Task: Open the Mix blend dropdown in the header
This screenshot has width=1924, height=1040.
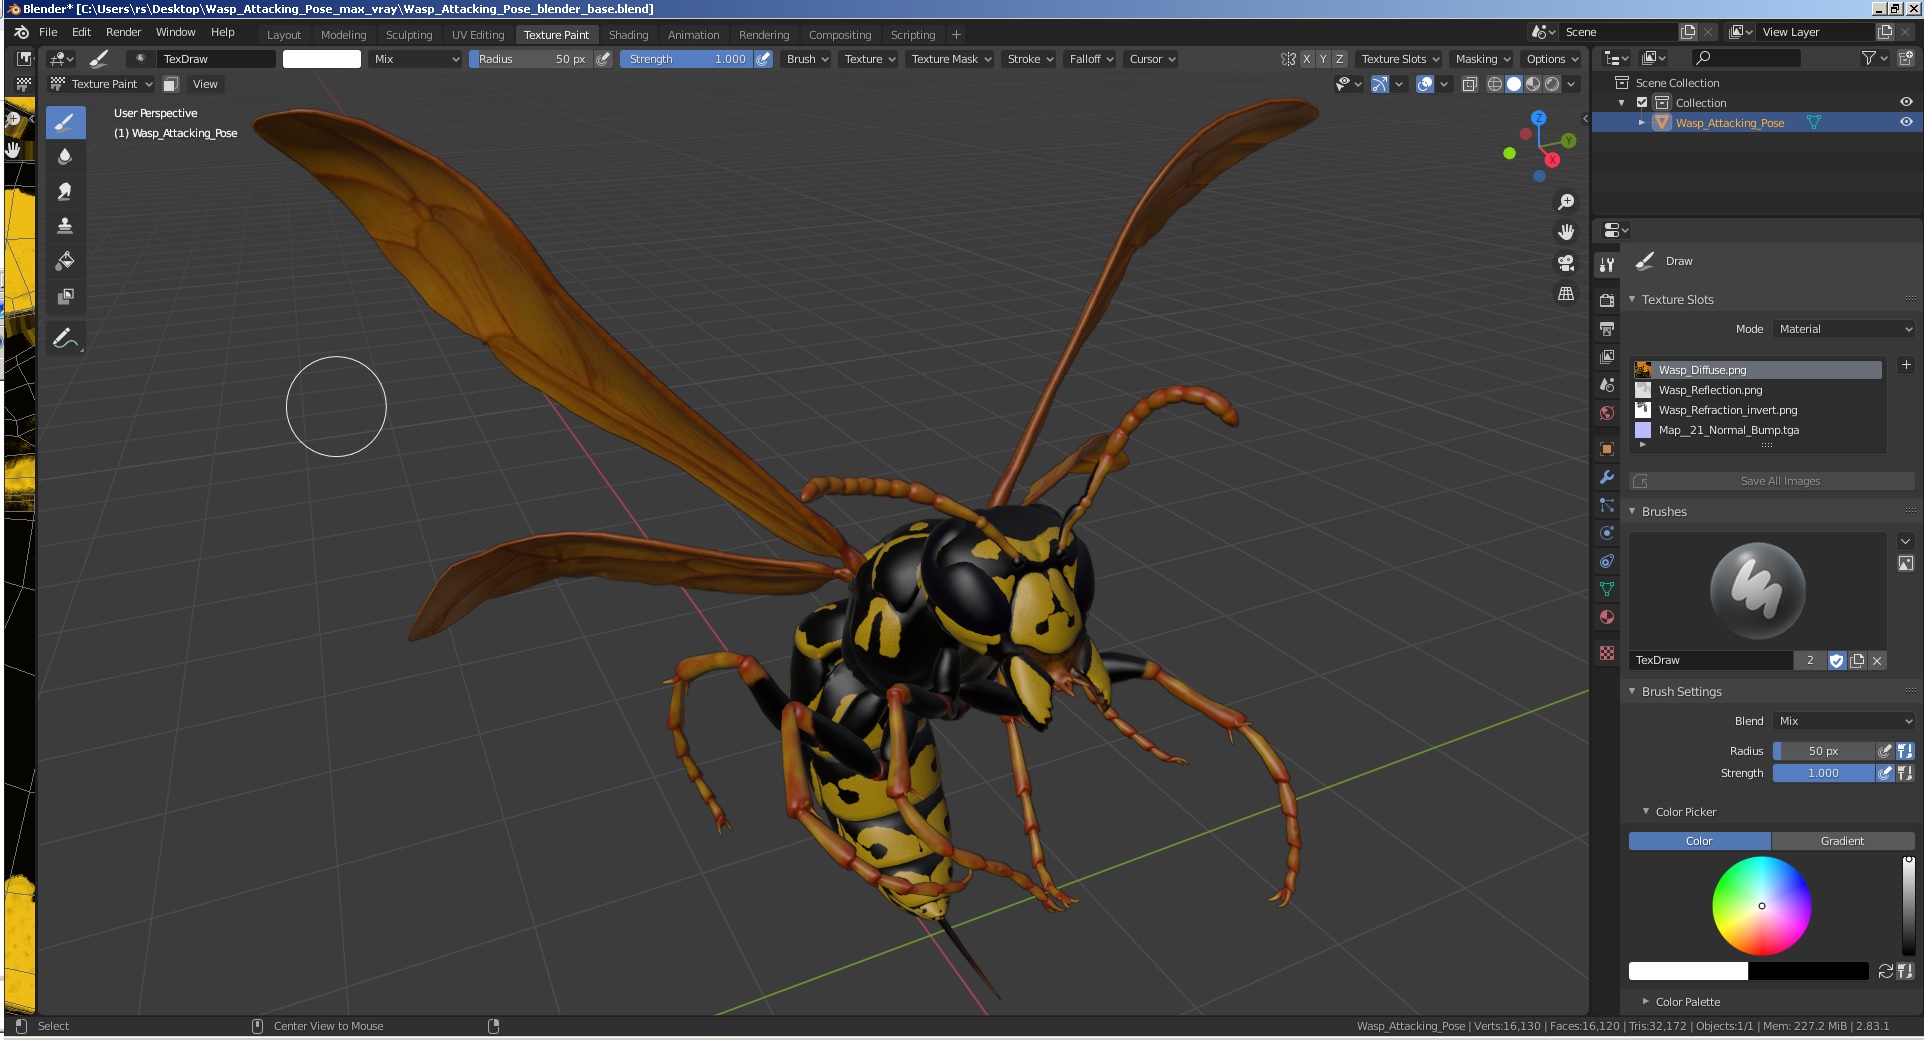Action: (415, 59)
